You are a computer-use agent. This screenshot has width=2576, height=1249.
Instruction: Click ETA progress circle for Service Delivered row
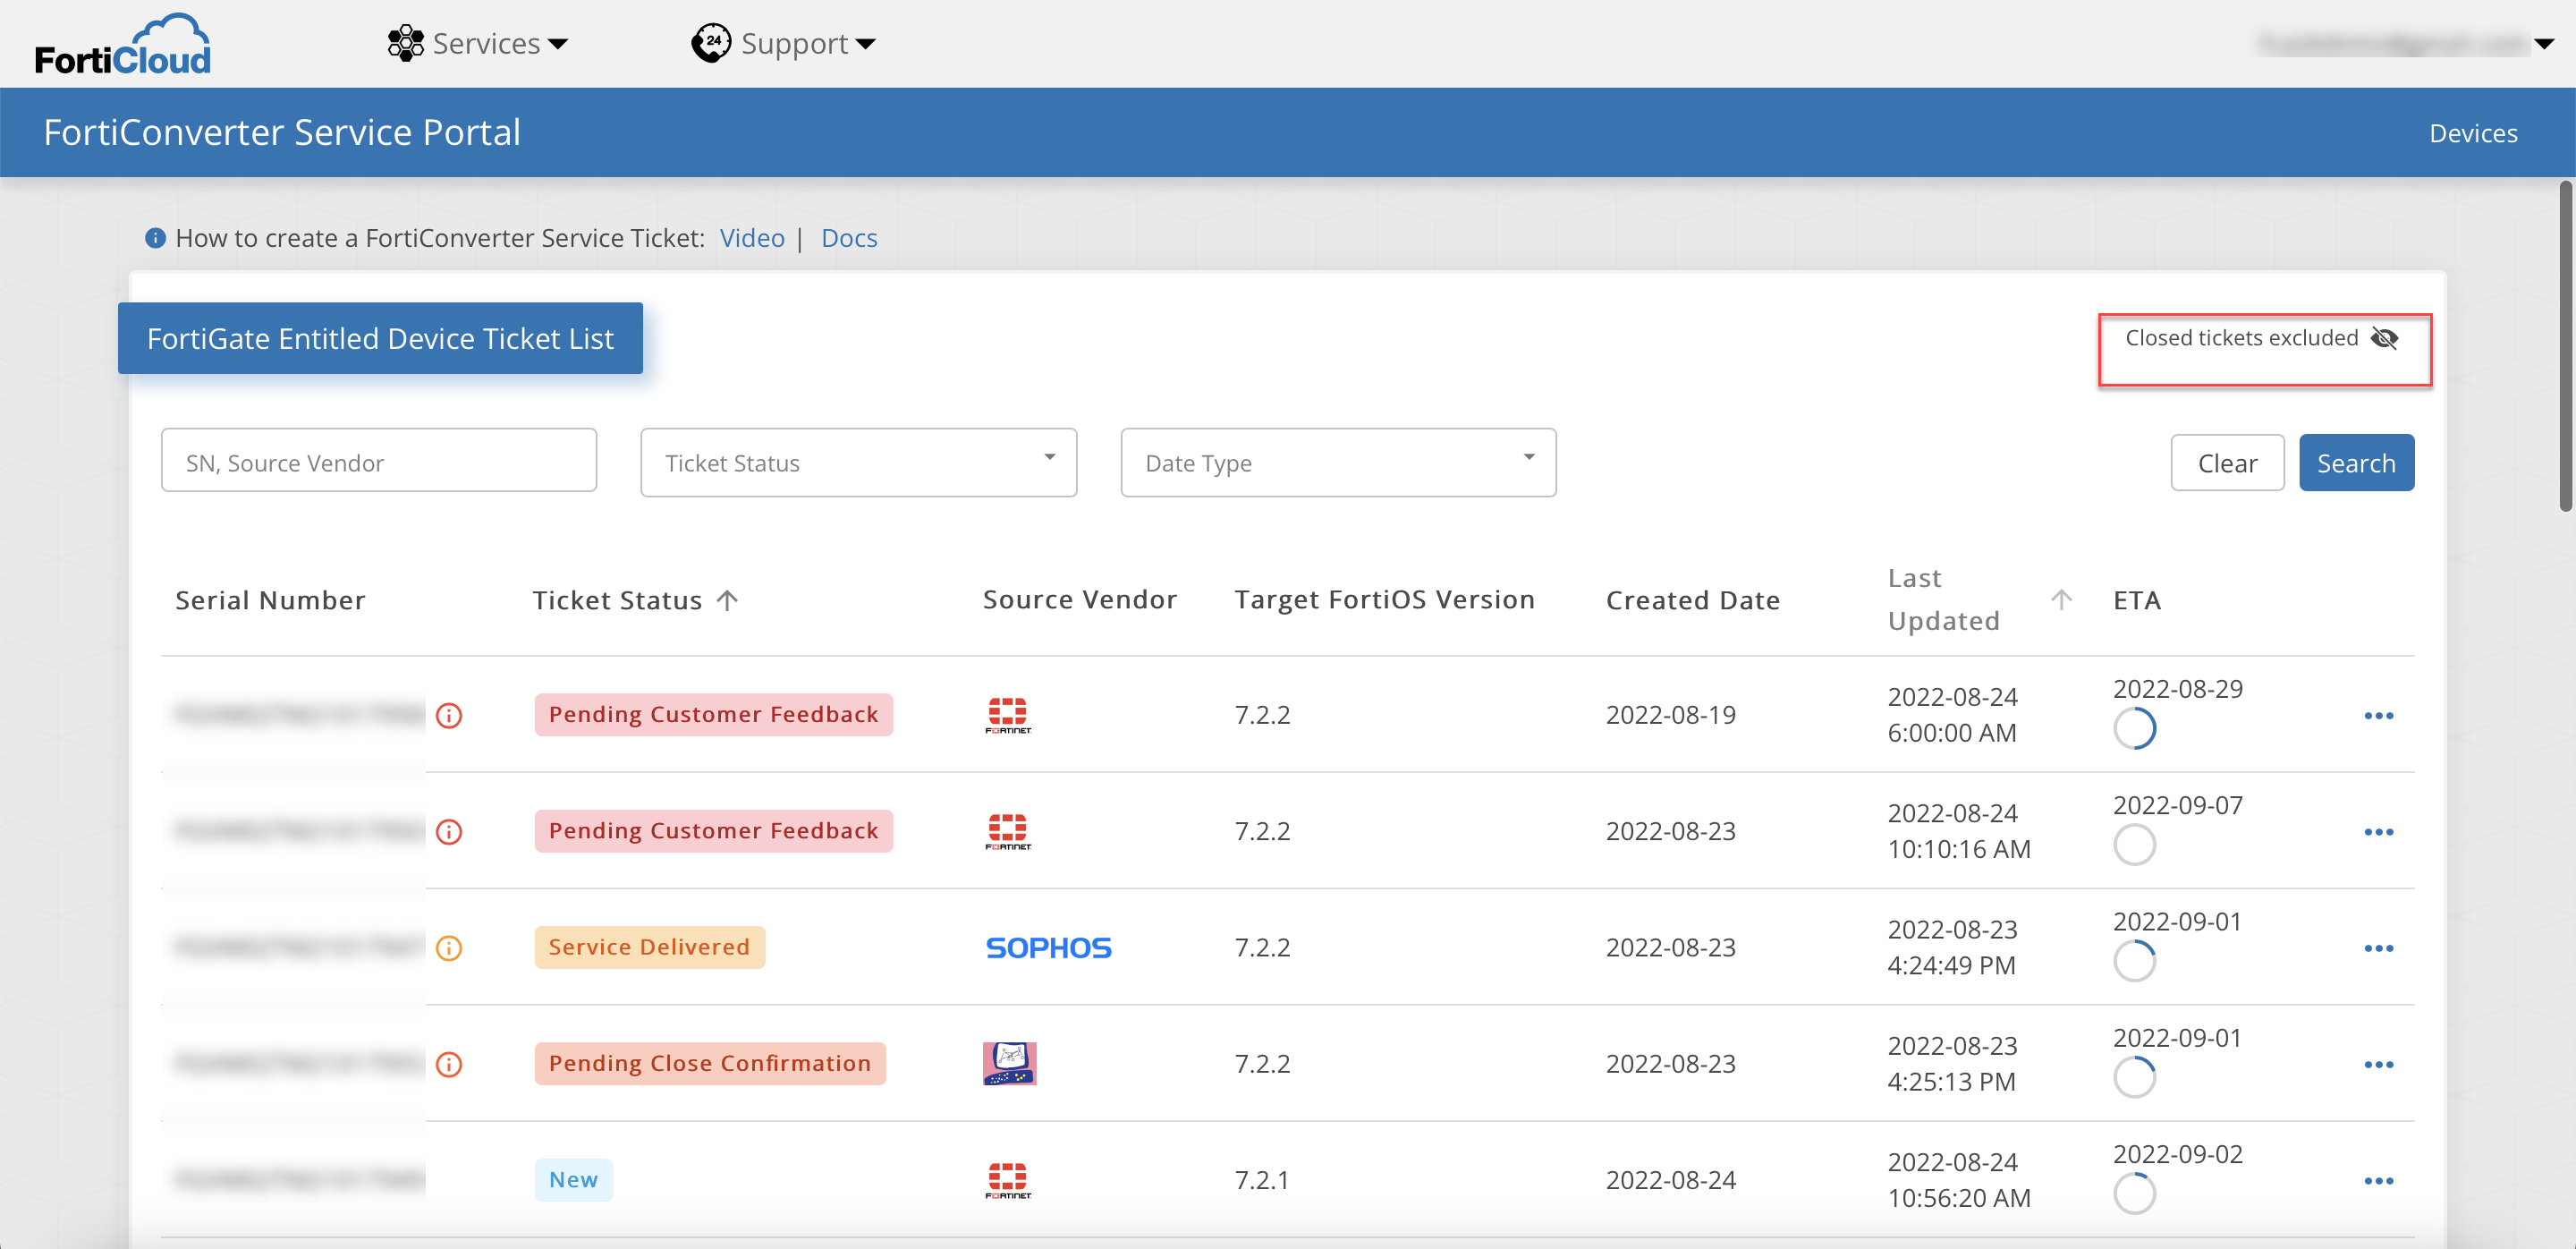click(x=2134, y=961)
